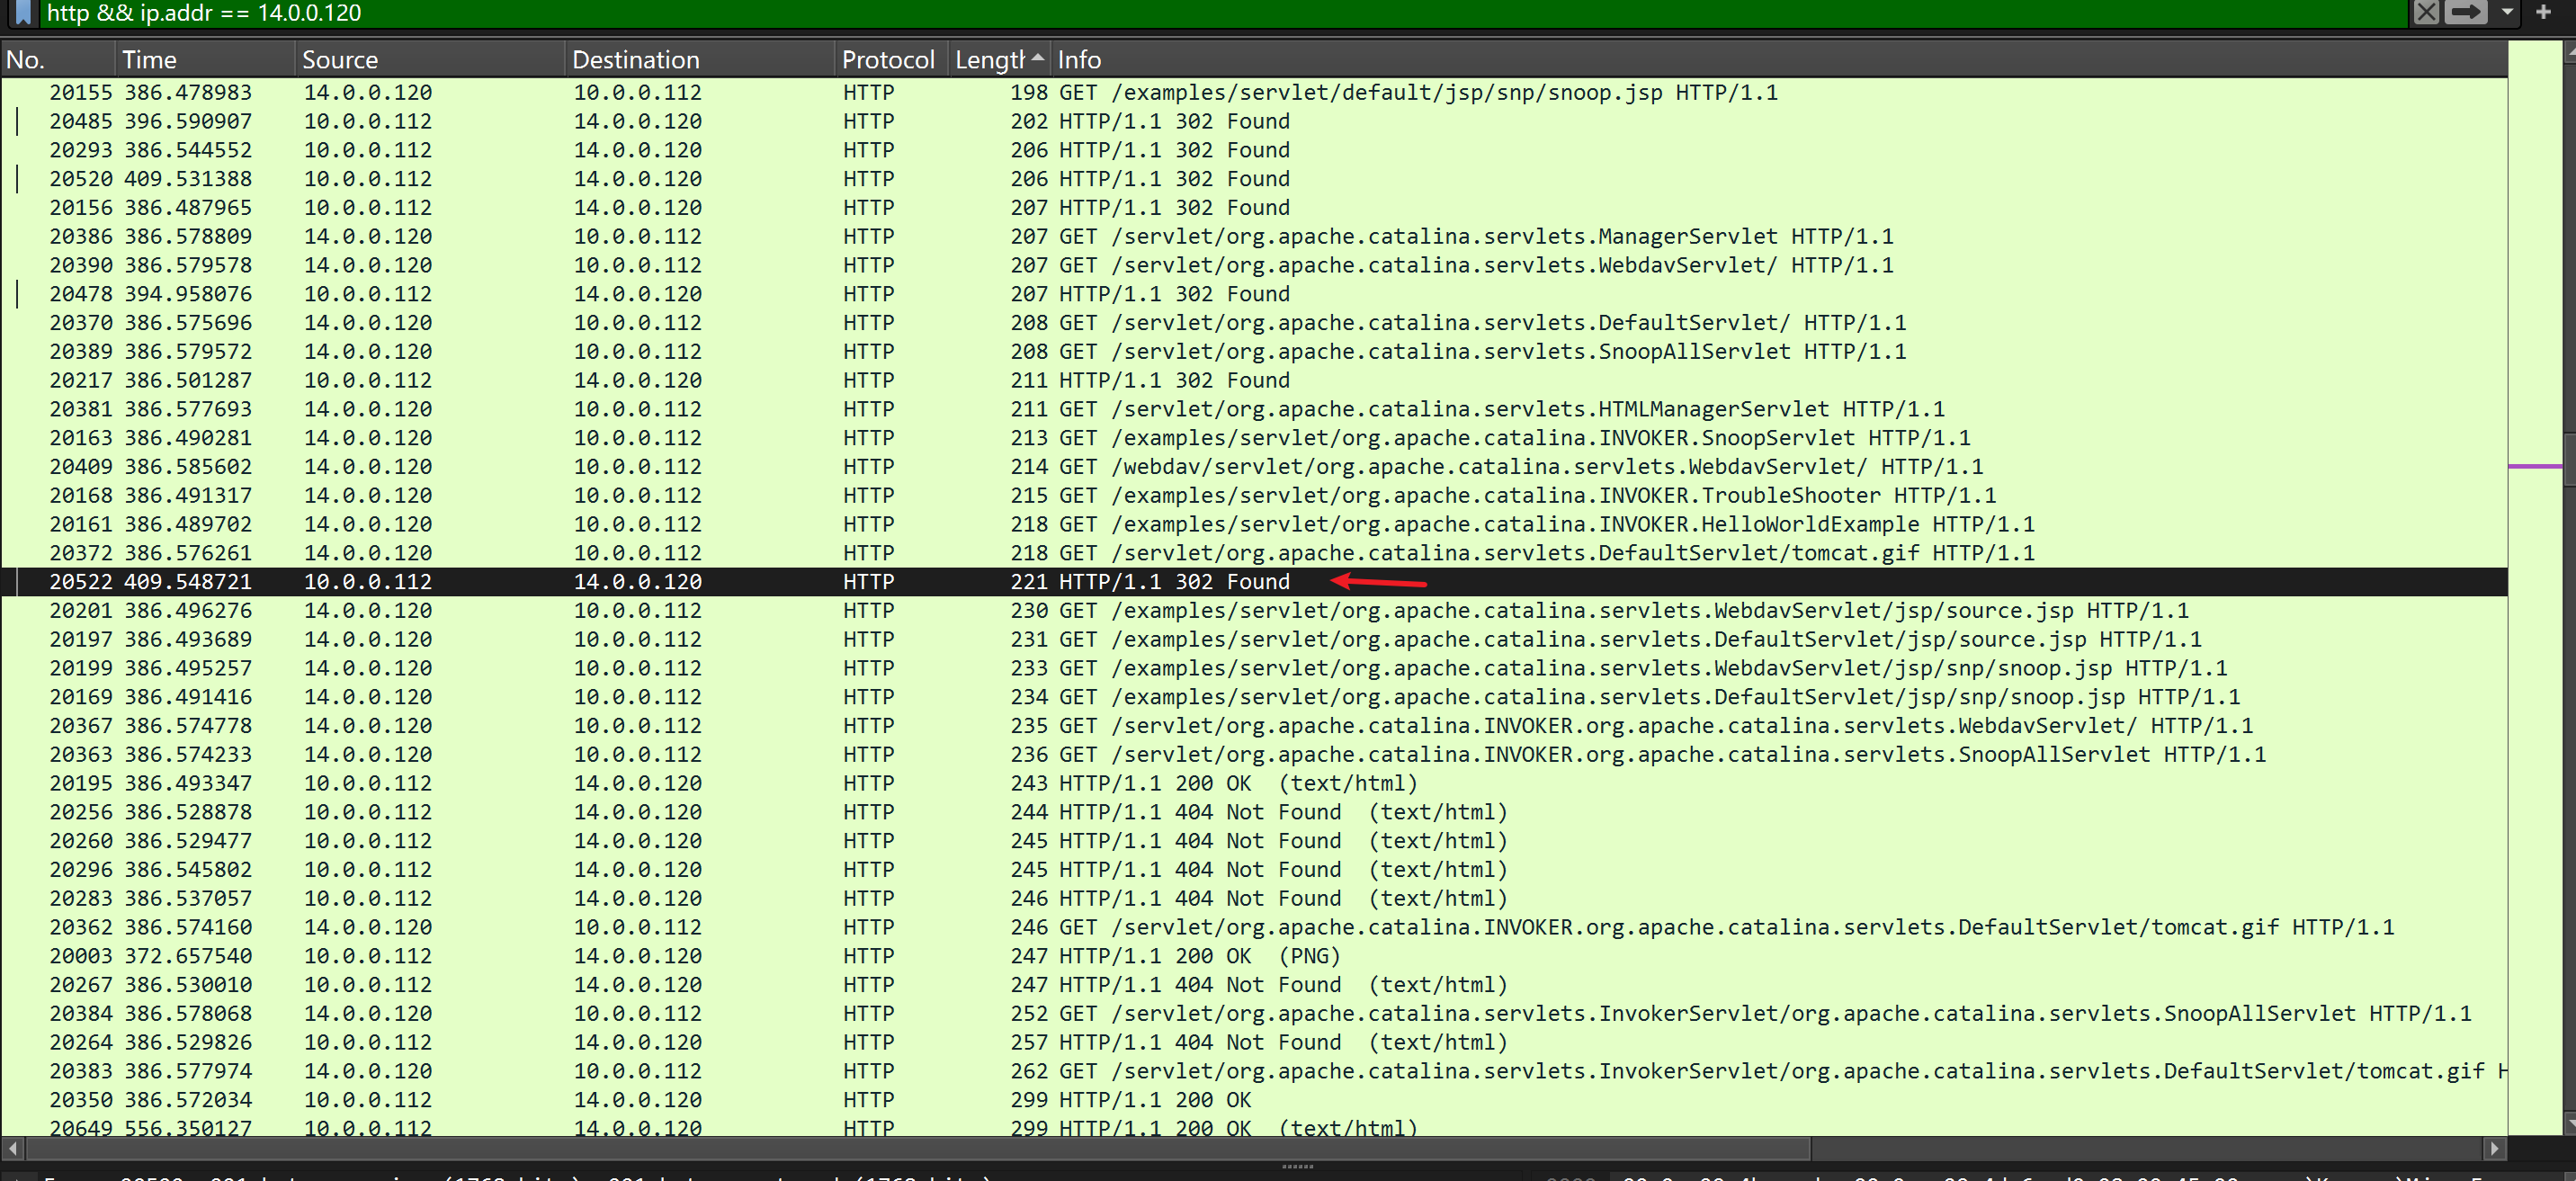The image size is (2576, 1181).
Task: Add a filter button with plus icon
Action: click(2543, 12)
